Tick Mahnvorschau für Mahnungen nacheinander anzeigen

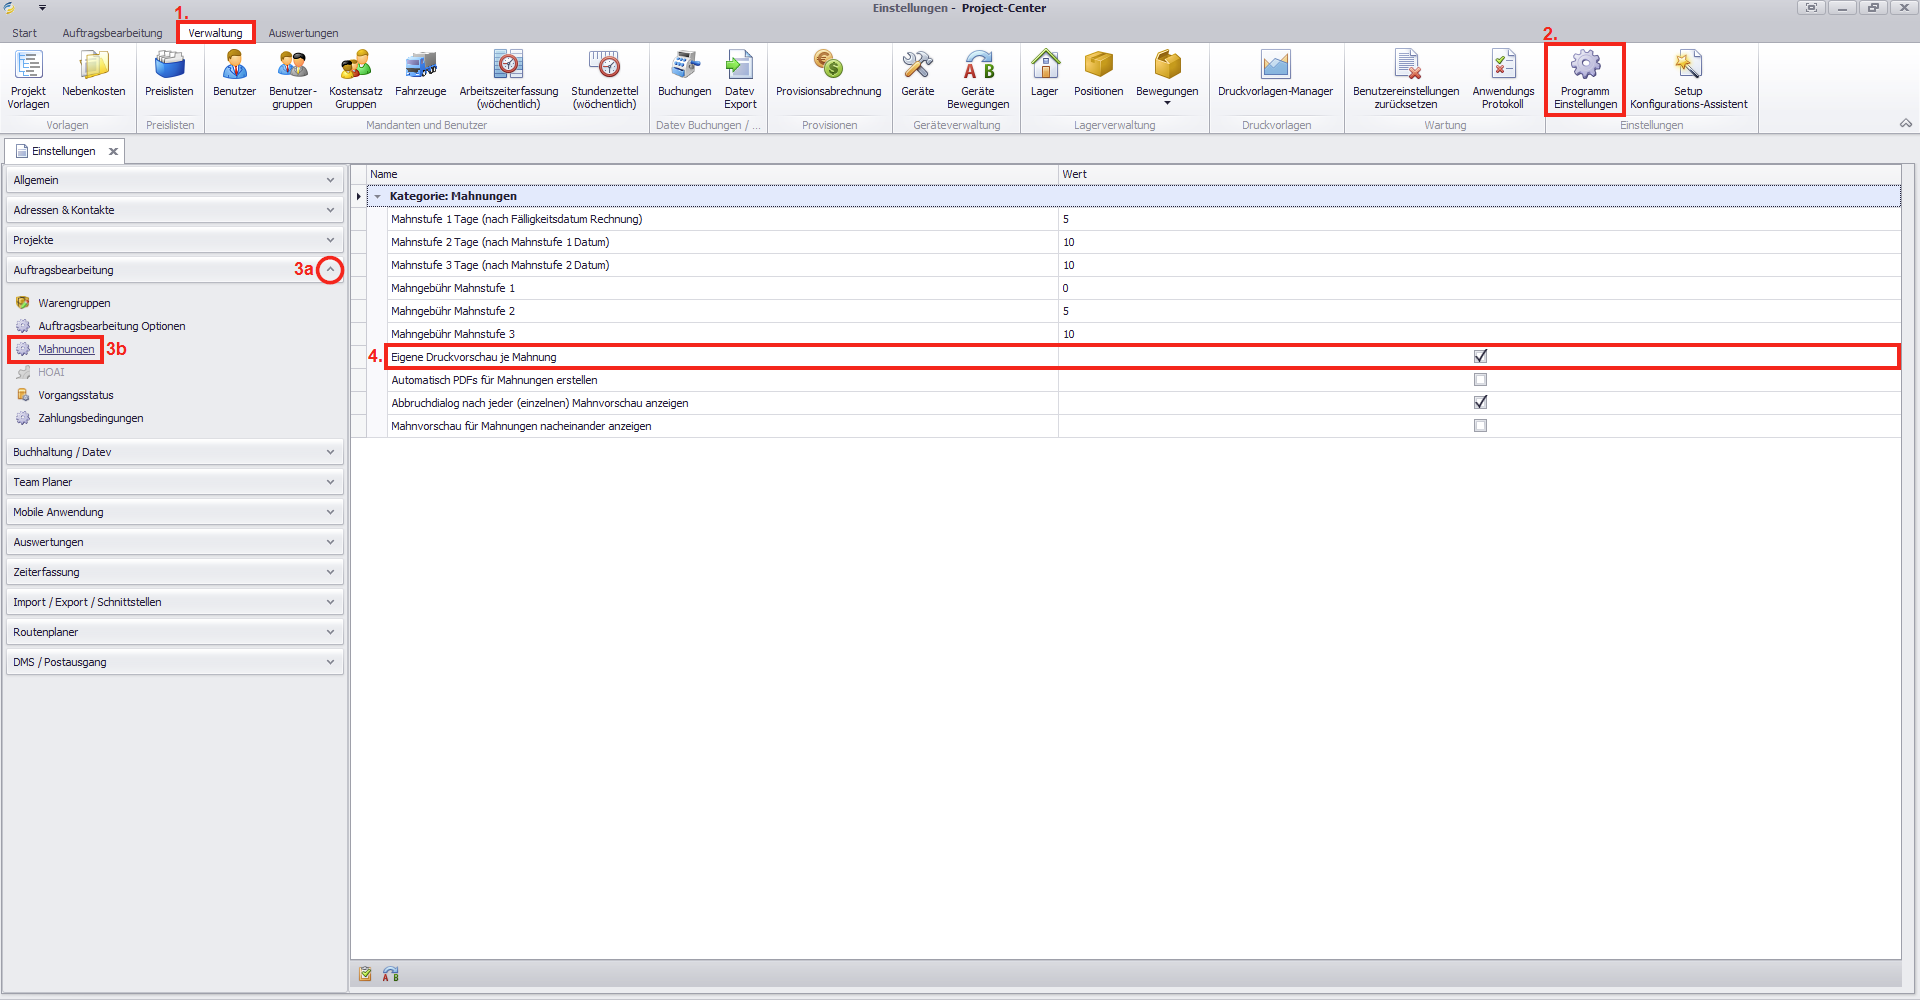point(1480,426)
